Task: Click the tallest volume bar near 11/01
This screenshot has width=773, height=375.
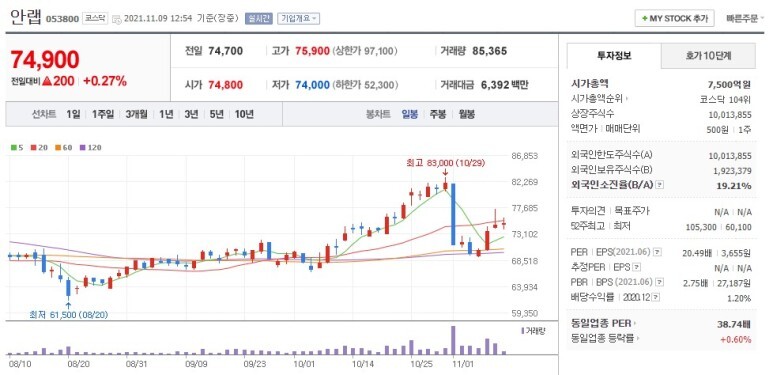Action: click(x=453, y=340)
